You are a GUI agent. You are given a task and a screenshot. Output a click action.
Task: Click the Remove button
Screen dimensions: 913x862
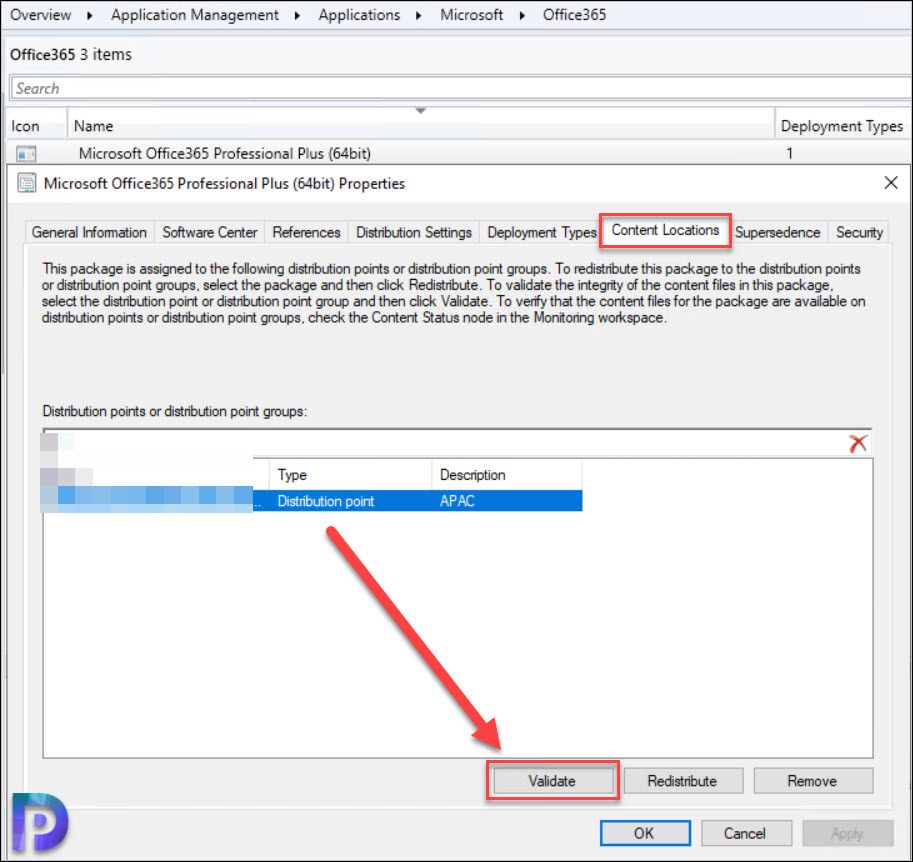(812, 780)
